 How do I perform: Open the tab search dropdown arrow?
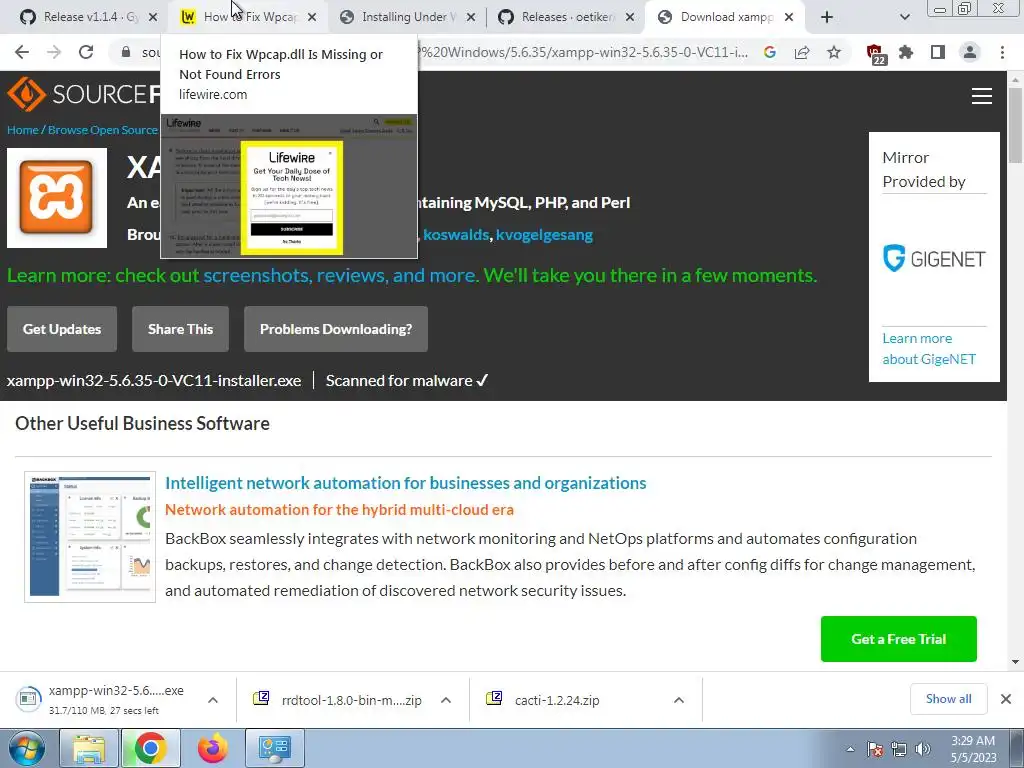(x=904, y=17)
